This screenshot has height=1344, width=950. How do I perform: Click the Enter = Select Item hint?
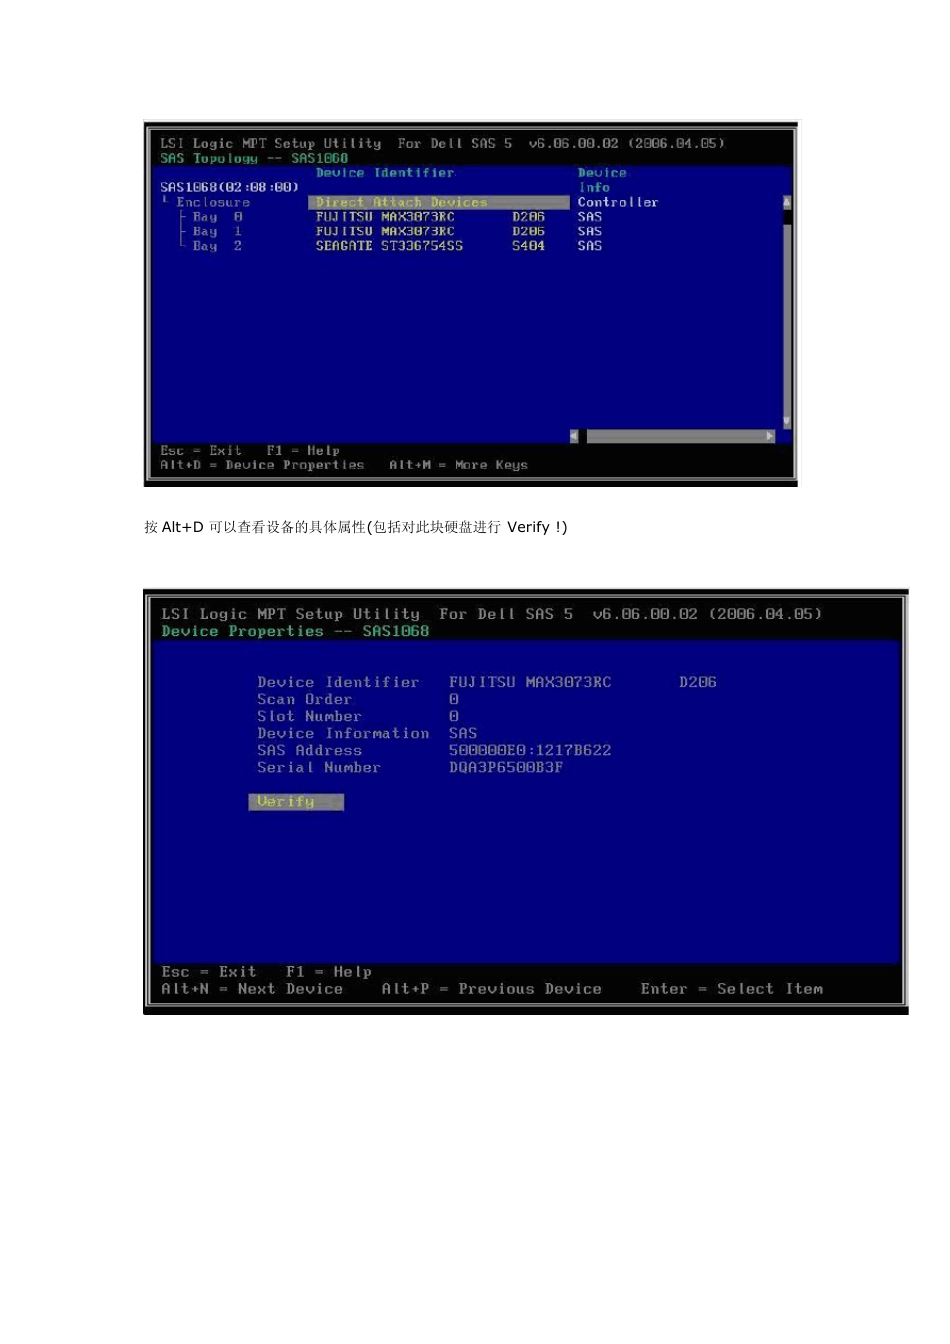(x=732, y=989)
